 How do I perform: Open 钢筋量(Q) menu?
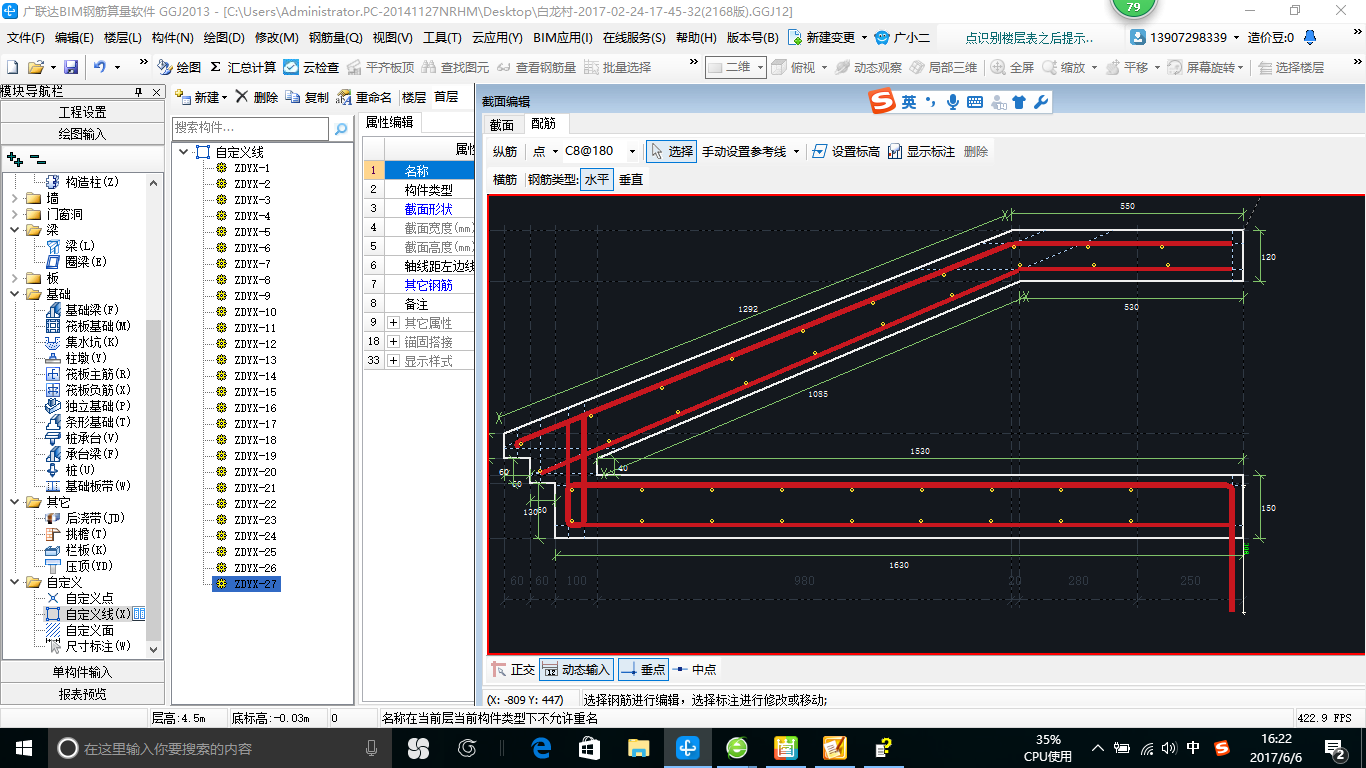pos(335,38)
